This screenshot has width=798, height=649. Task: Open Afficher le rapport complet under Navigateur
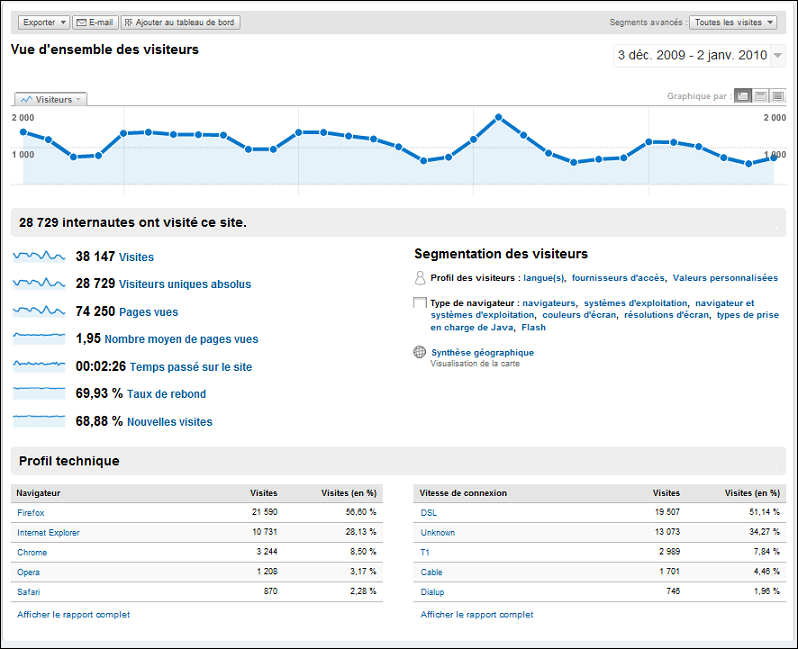pyautogui.click(x=73, y=615)
